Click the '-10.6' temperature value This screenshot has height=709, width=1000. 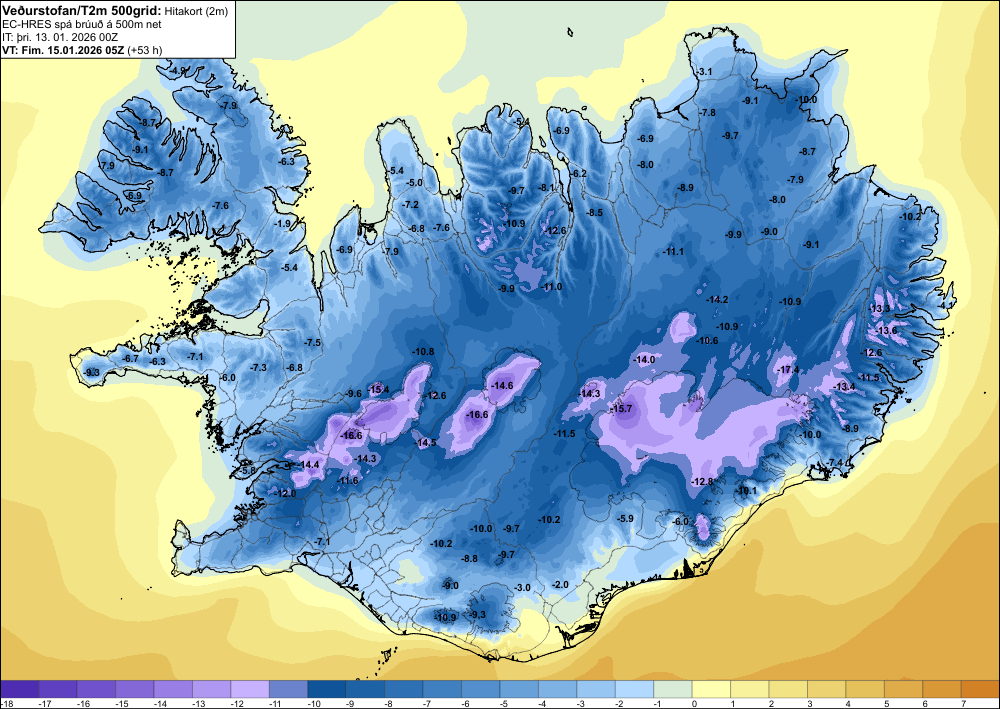coord(707,341)
